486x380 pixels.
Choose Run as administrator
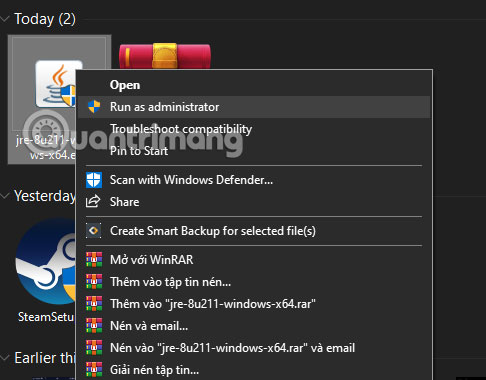(254, 107)
